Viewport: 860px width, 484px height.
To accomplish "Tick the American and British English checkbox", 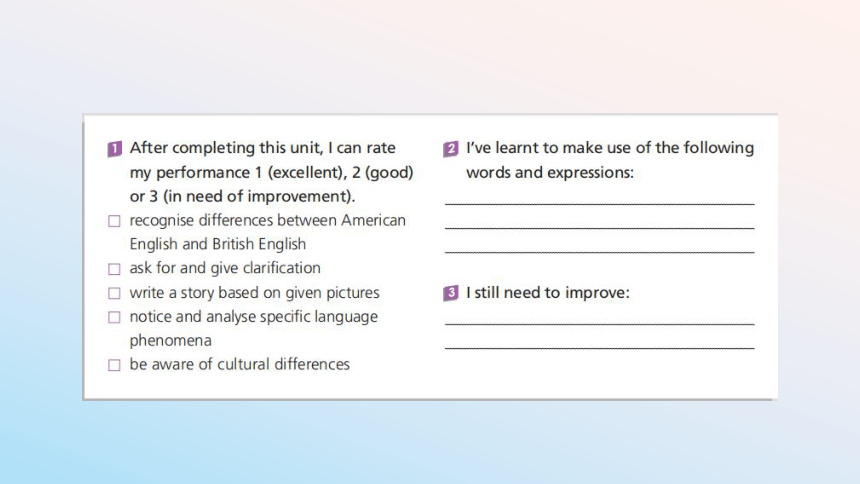I will 114,221.
